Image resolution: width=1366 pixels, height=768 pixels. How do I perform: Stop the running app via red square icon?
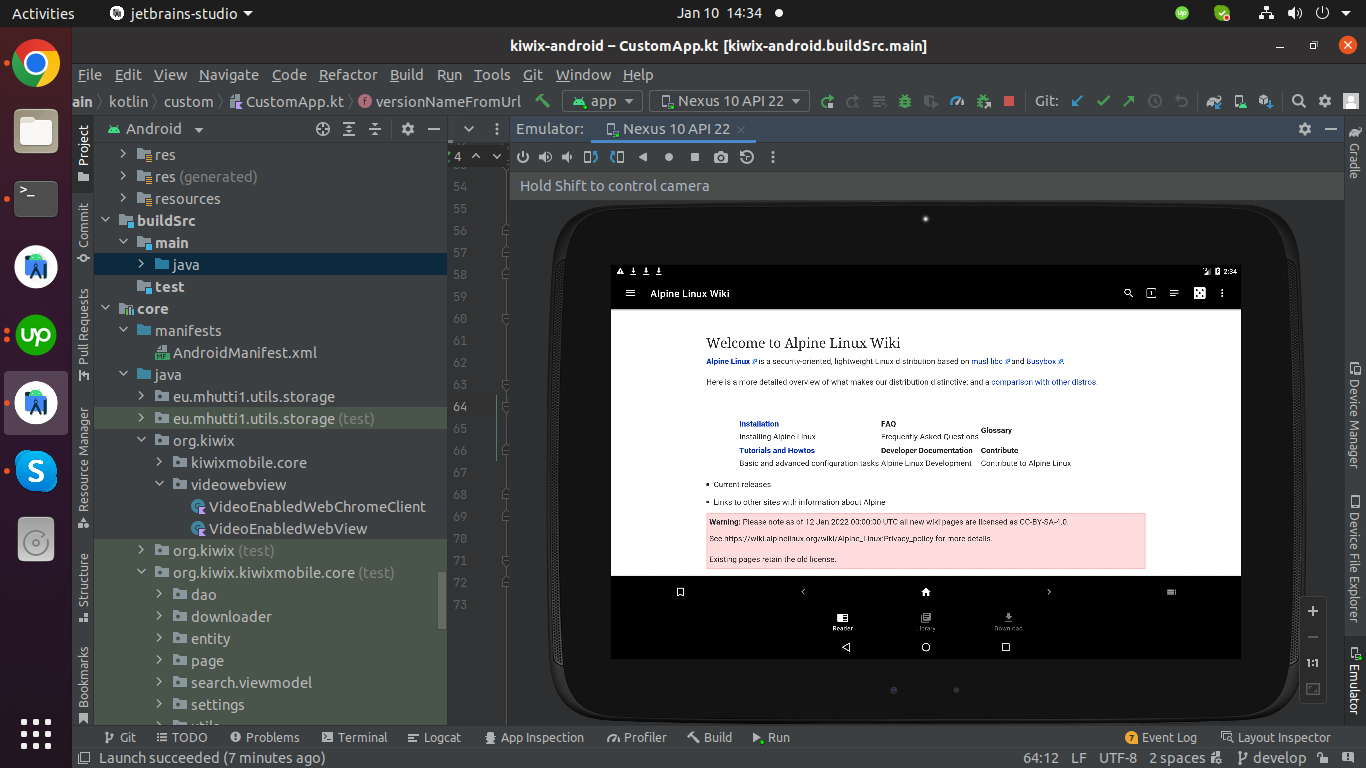click(1008, 101)
